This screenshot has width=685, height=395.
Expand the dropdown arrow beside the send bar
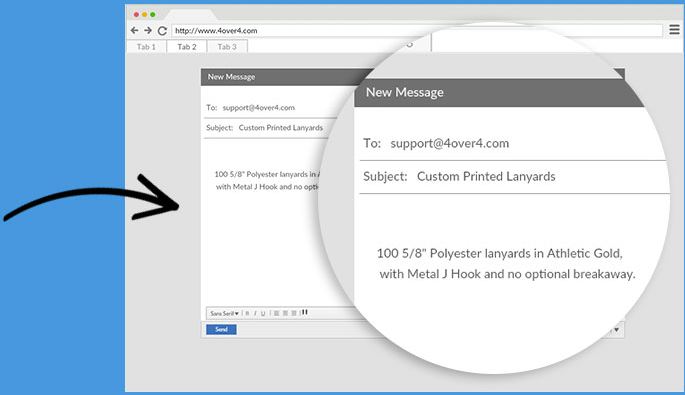coord(616,329)
